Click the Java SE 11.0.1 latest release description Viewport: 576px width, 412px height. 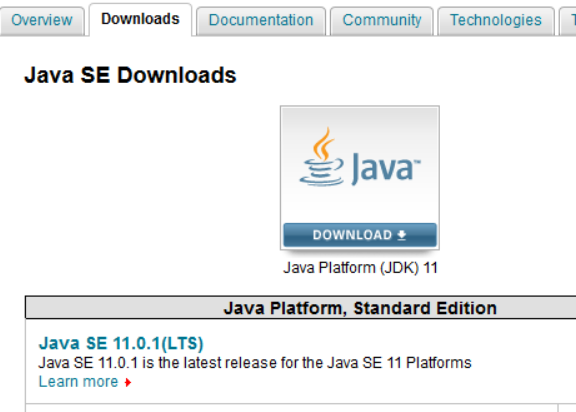click(255, 363)
